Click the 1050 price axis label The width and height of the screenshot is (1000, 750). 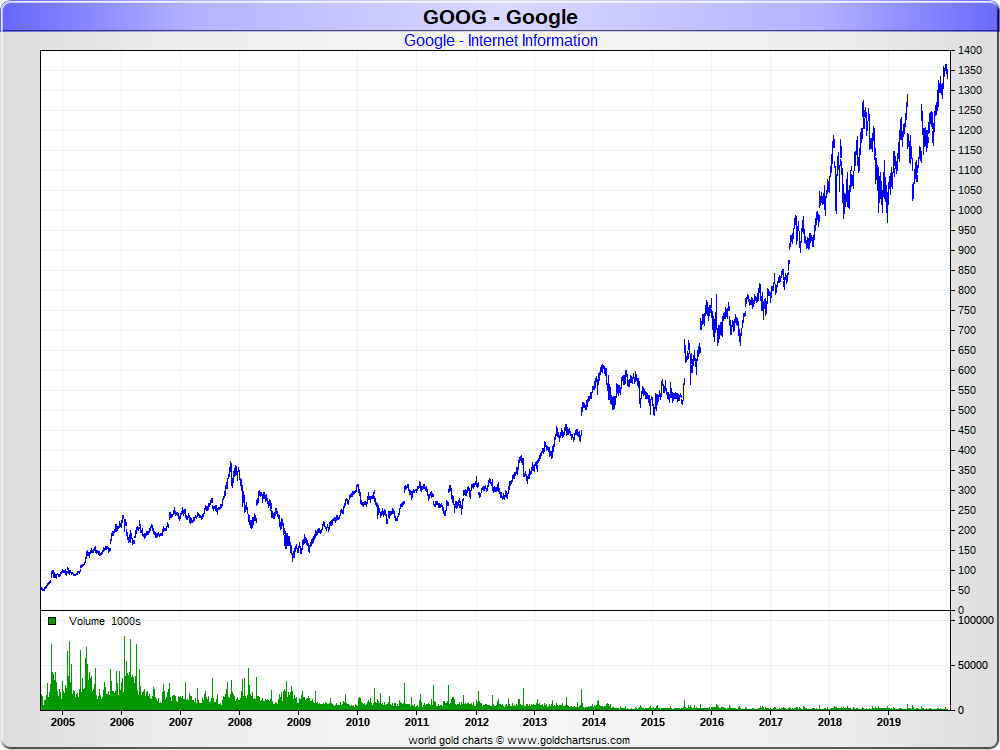(970, 190)
